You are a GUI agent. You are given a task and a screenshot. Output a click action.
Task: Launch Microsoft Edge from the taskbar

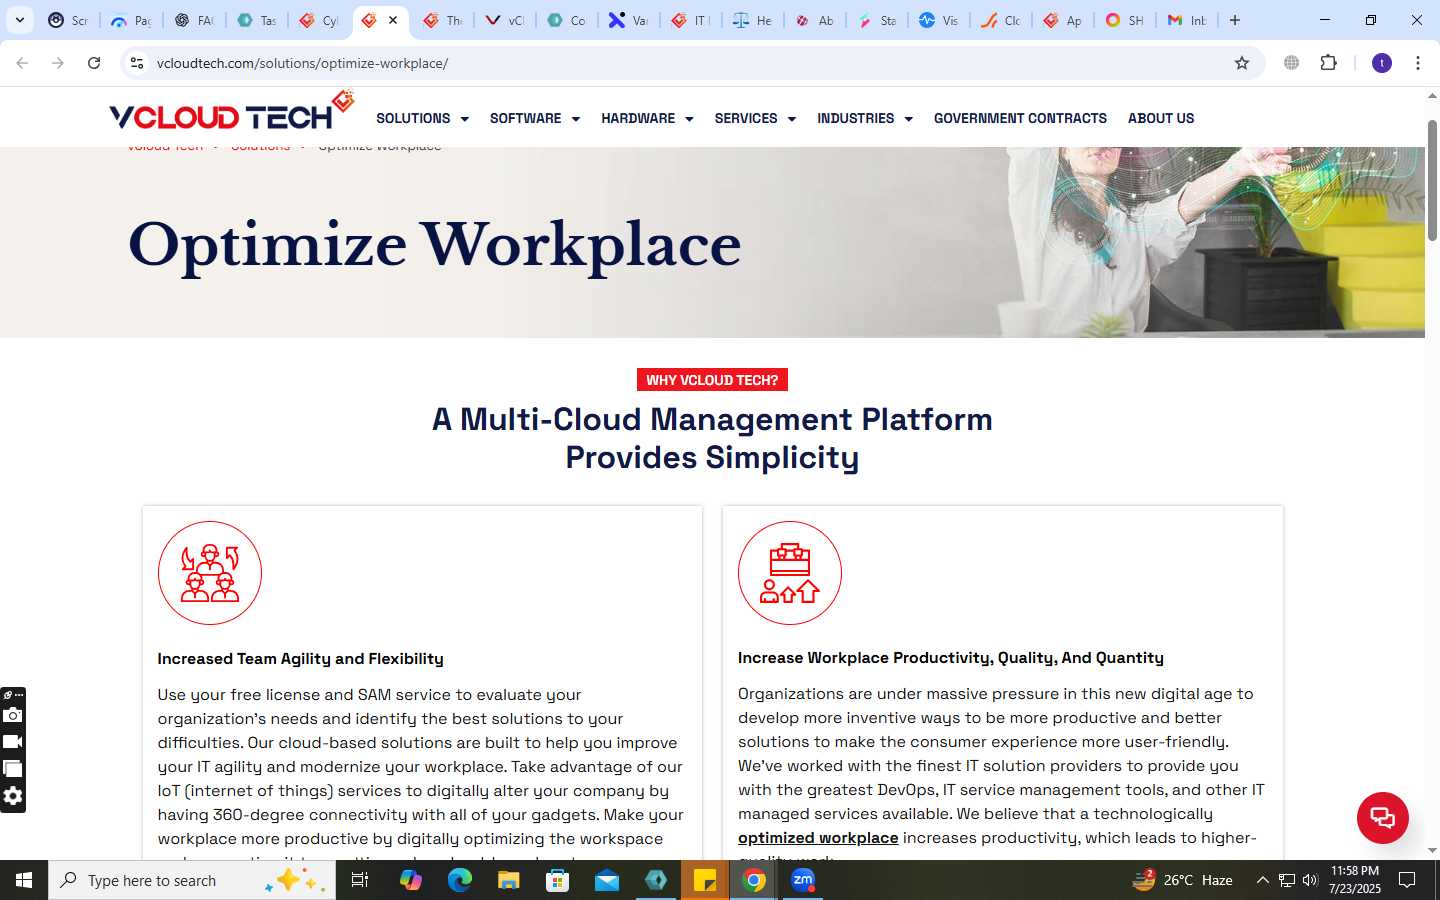pos(459,880)
